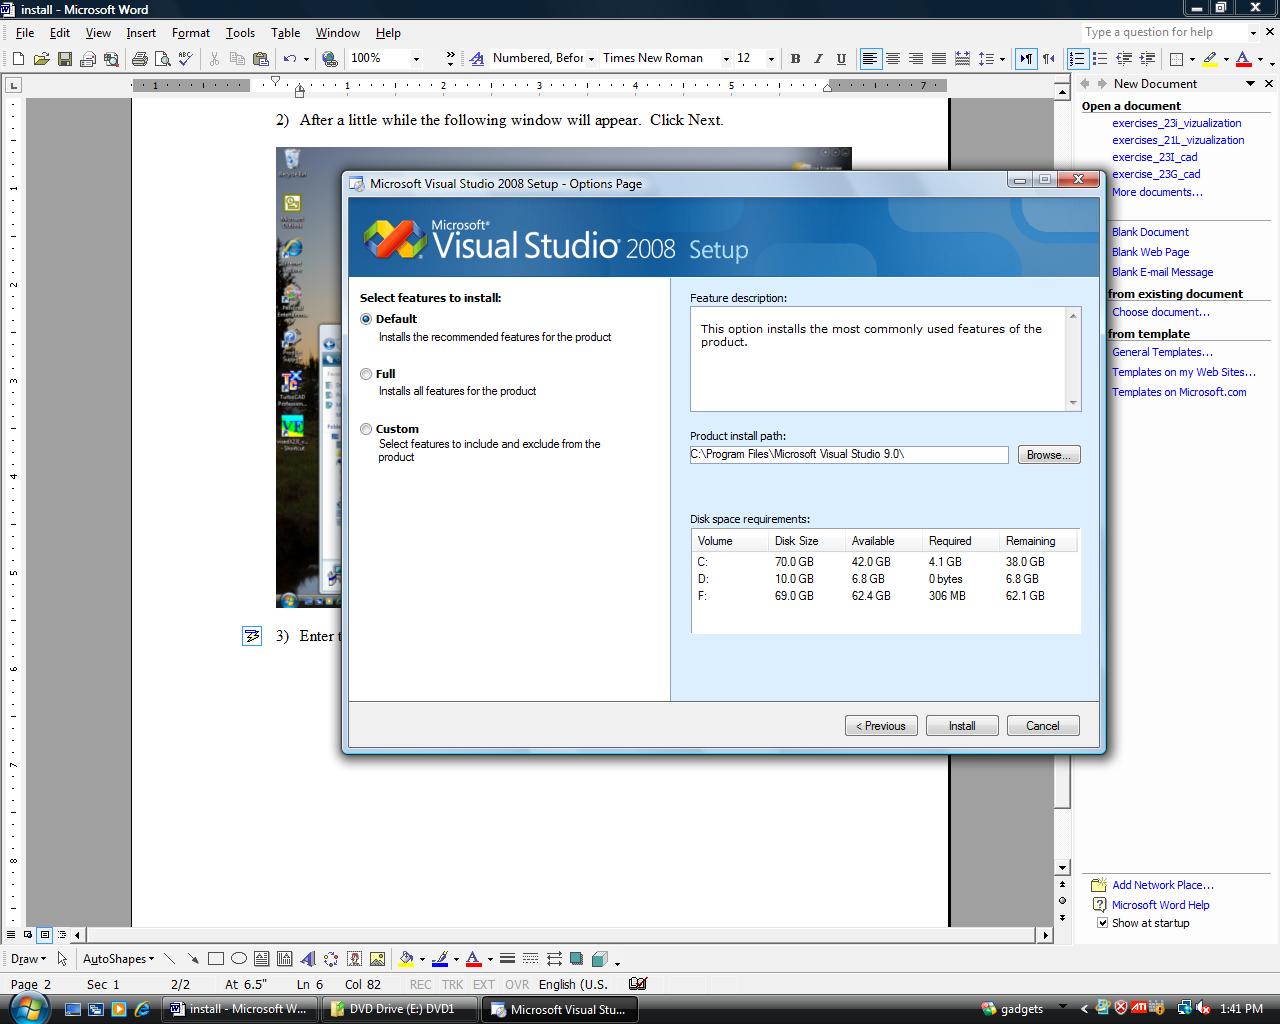Open exercises_23i_vizualization recent document

[x=1177, y=123]
